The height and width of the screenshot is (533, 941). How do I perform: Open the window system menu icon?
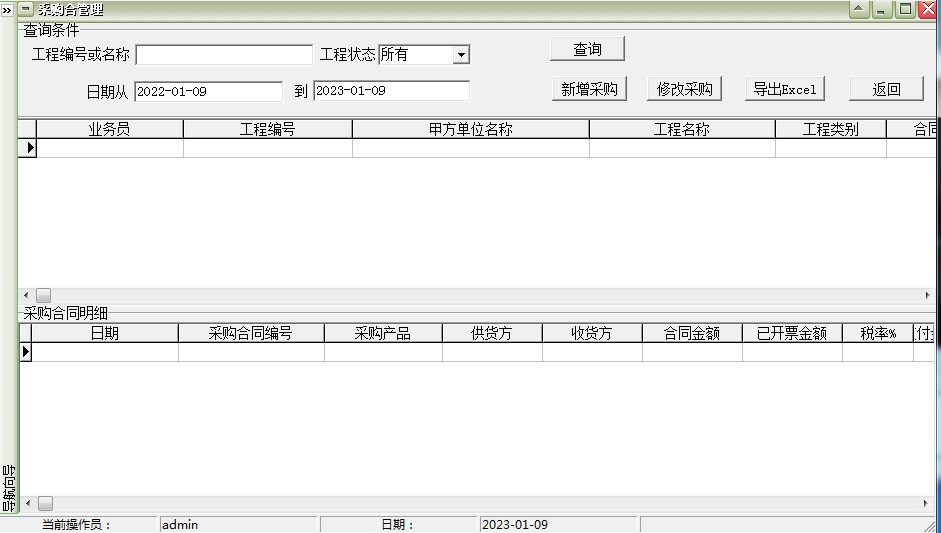pos(26,9)
